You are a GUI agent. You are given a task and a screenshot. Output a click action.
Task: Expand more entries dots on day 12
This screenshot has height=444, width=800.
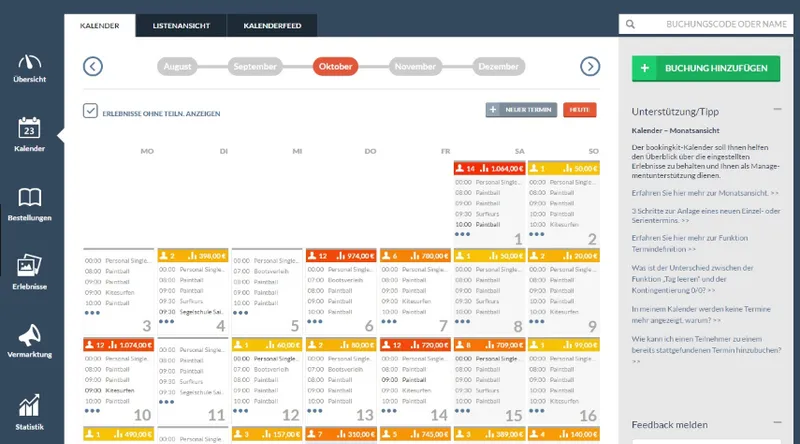click(240, 411)
